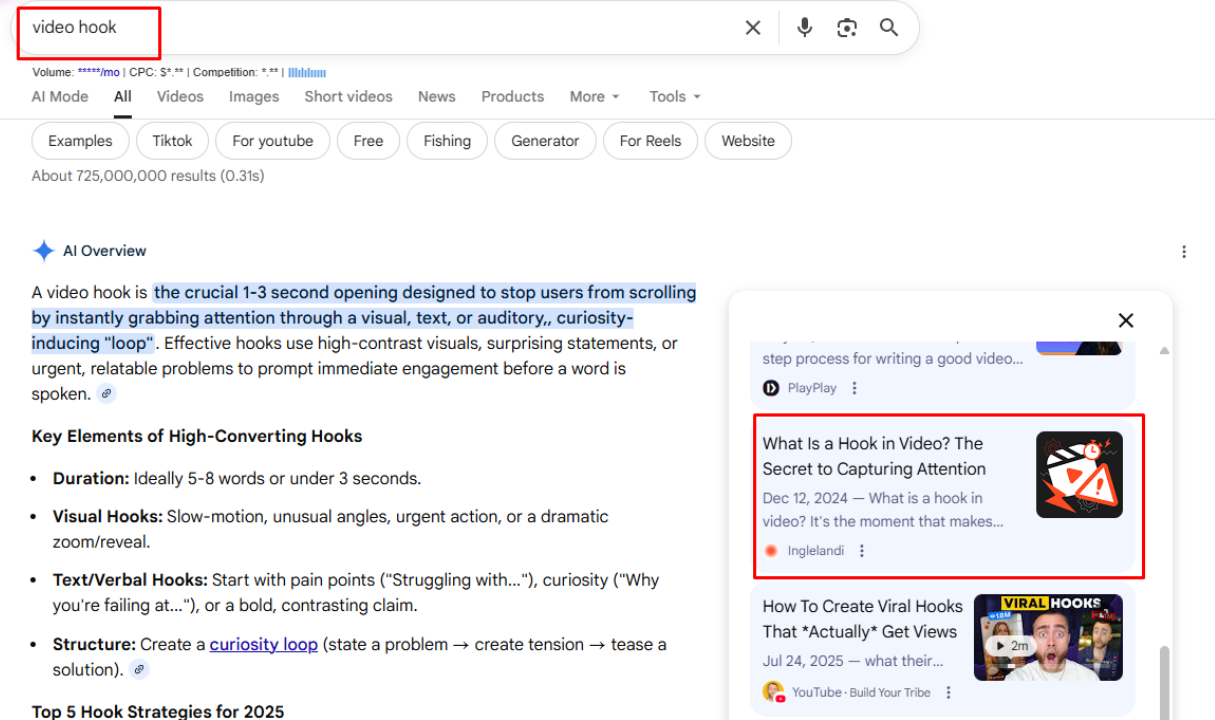Click the source citation icon after the Structure bullet
The image size is (1215, 720).
138,669
